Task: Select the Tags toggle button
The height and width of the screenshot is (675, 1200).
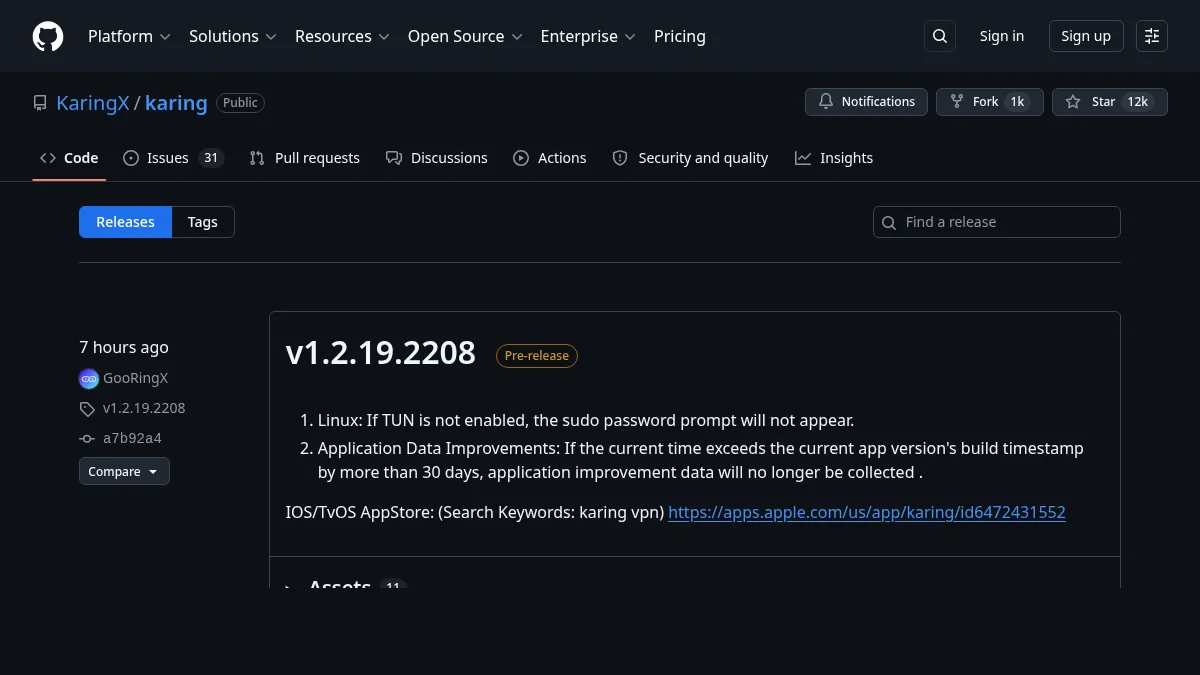Action: (203, 222)
